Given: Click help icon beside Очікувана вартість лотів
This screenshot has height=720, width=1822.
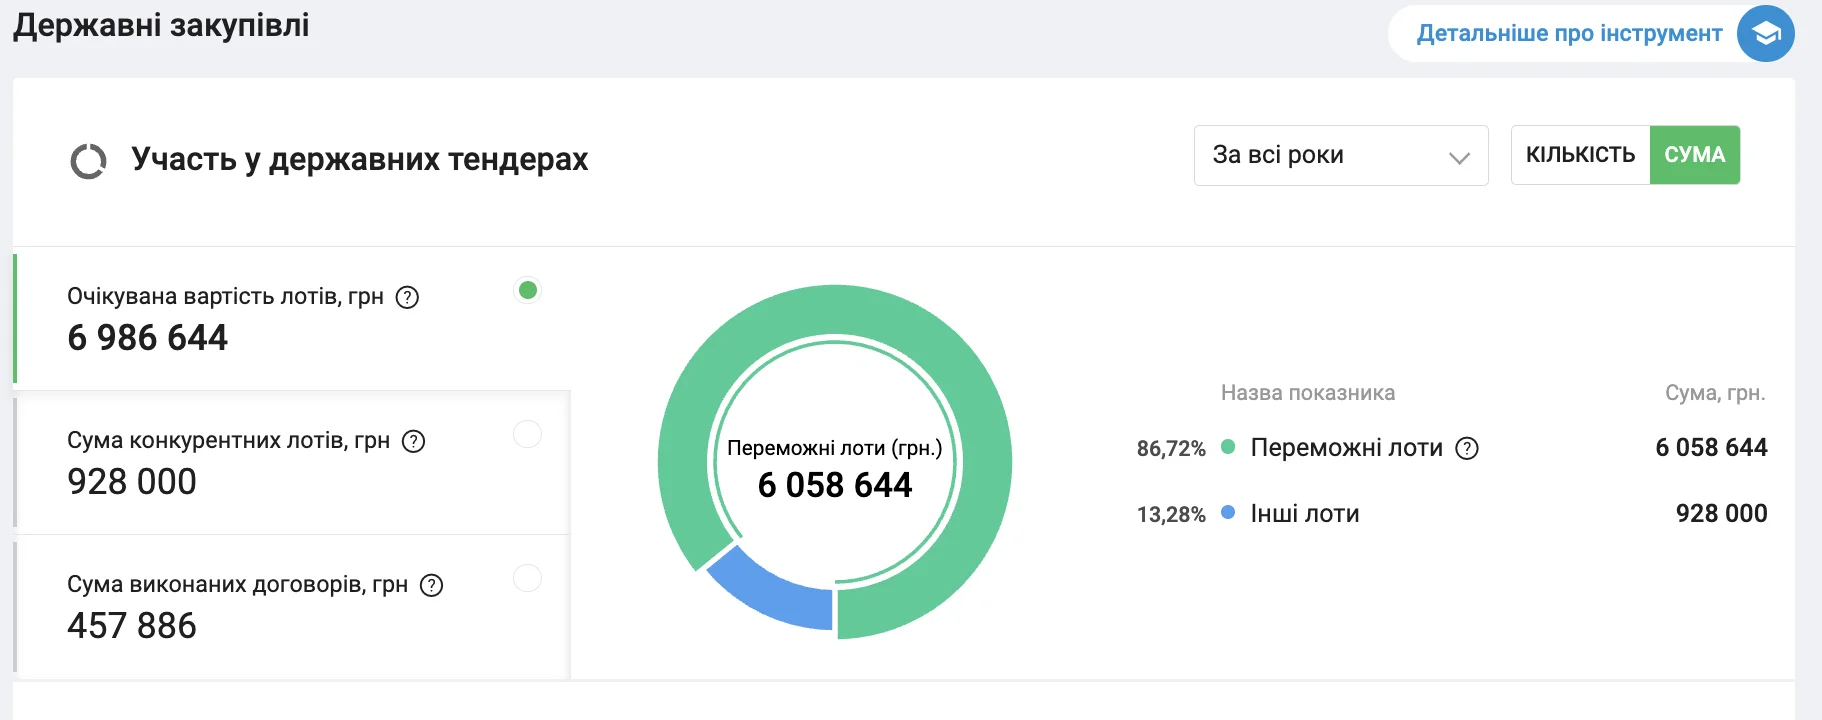Looking at the screenshot, I should coord(407,297).
